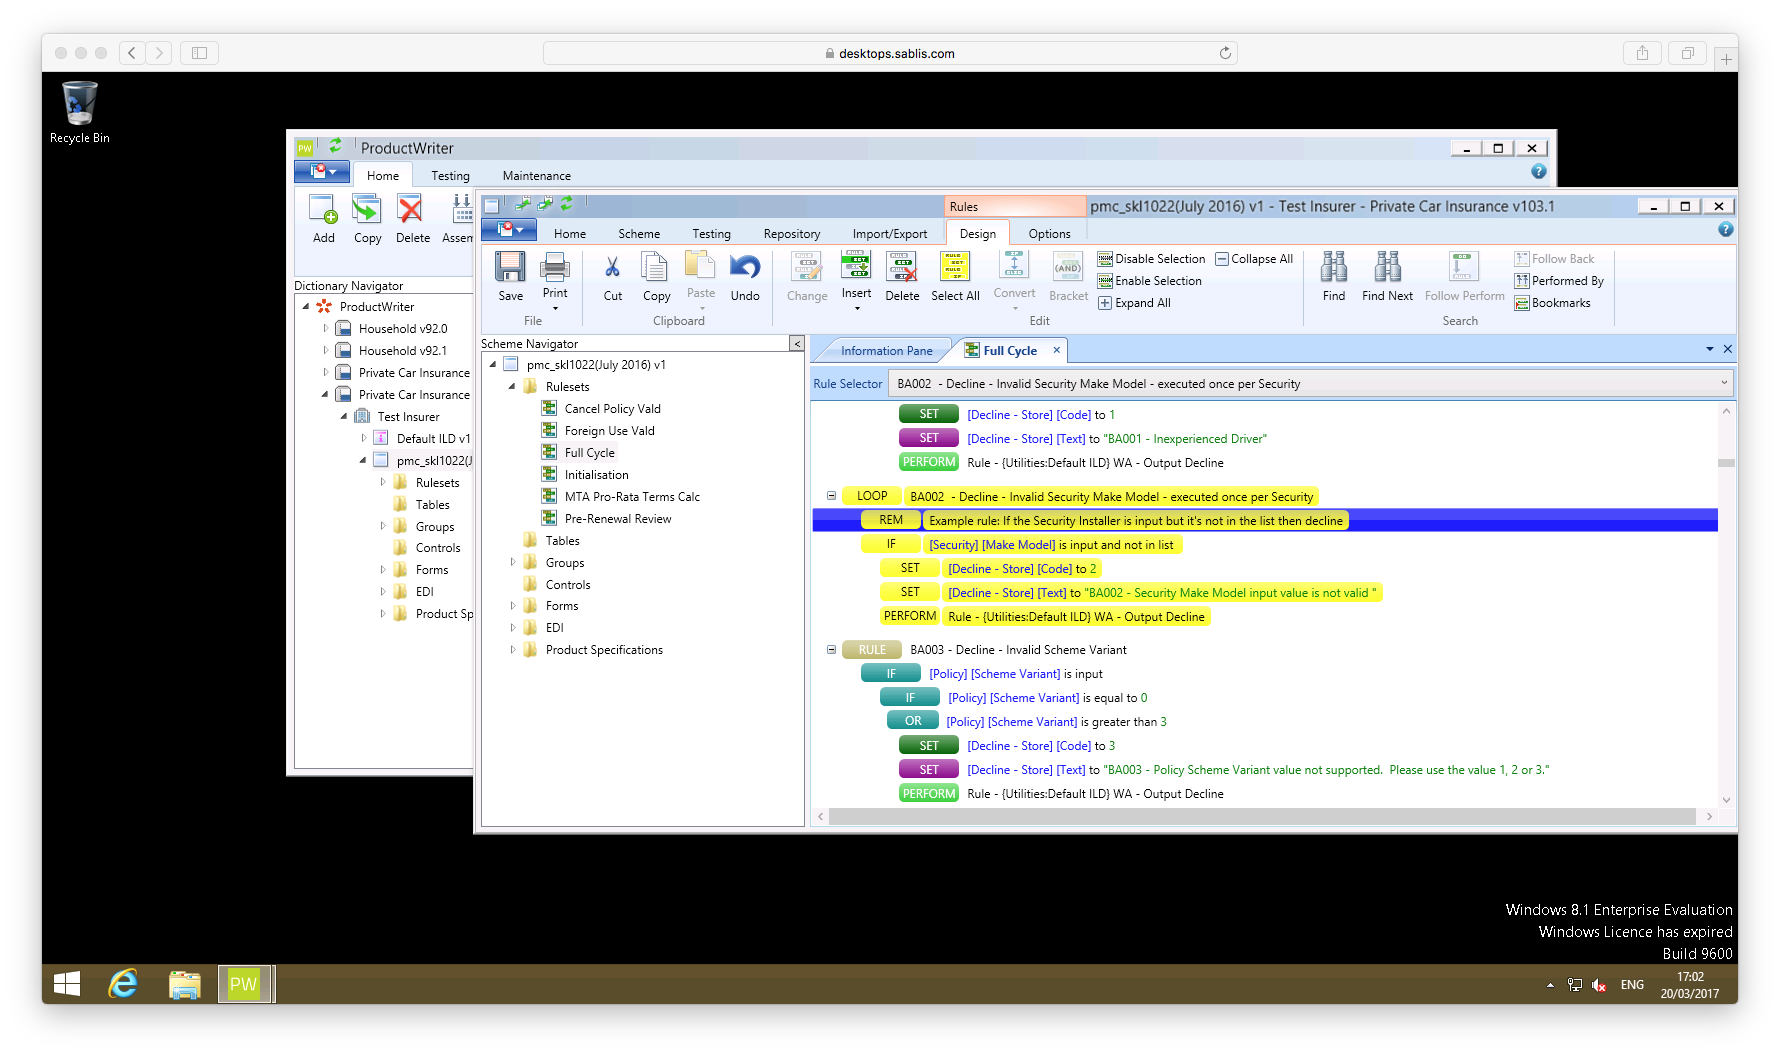Click the Find binoculars icon
1780x1054 pixels.
click(1333, 268)
